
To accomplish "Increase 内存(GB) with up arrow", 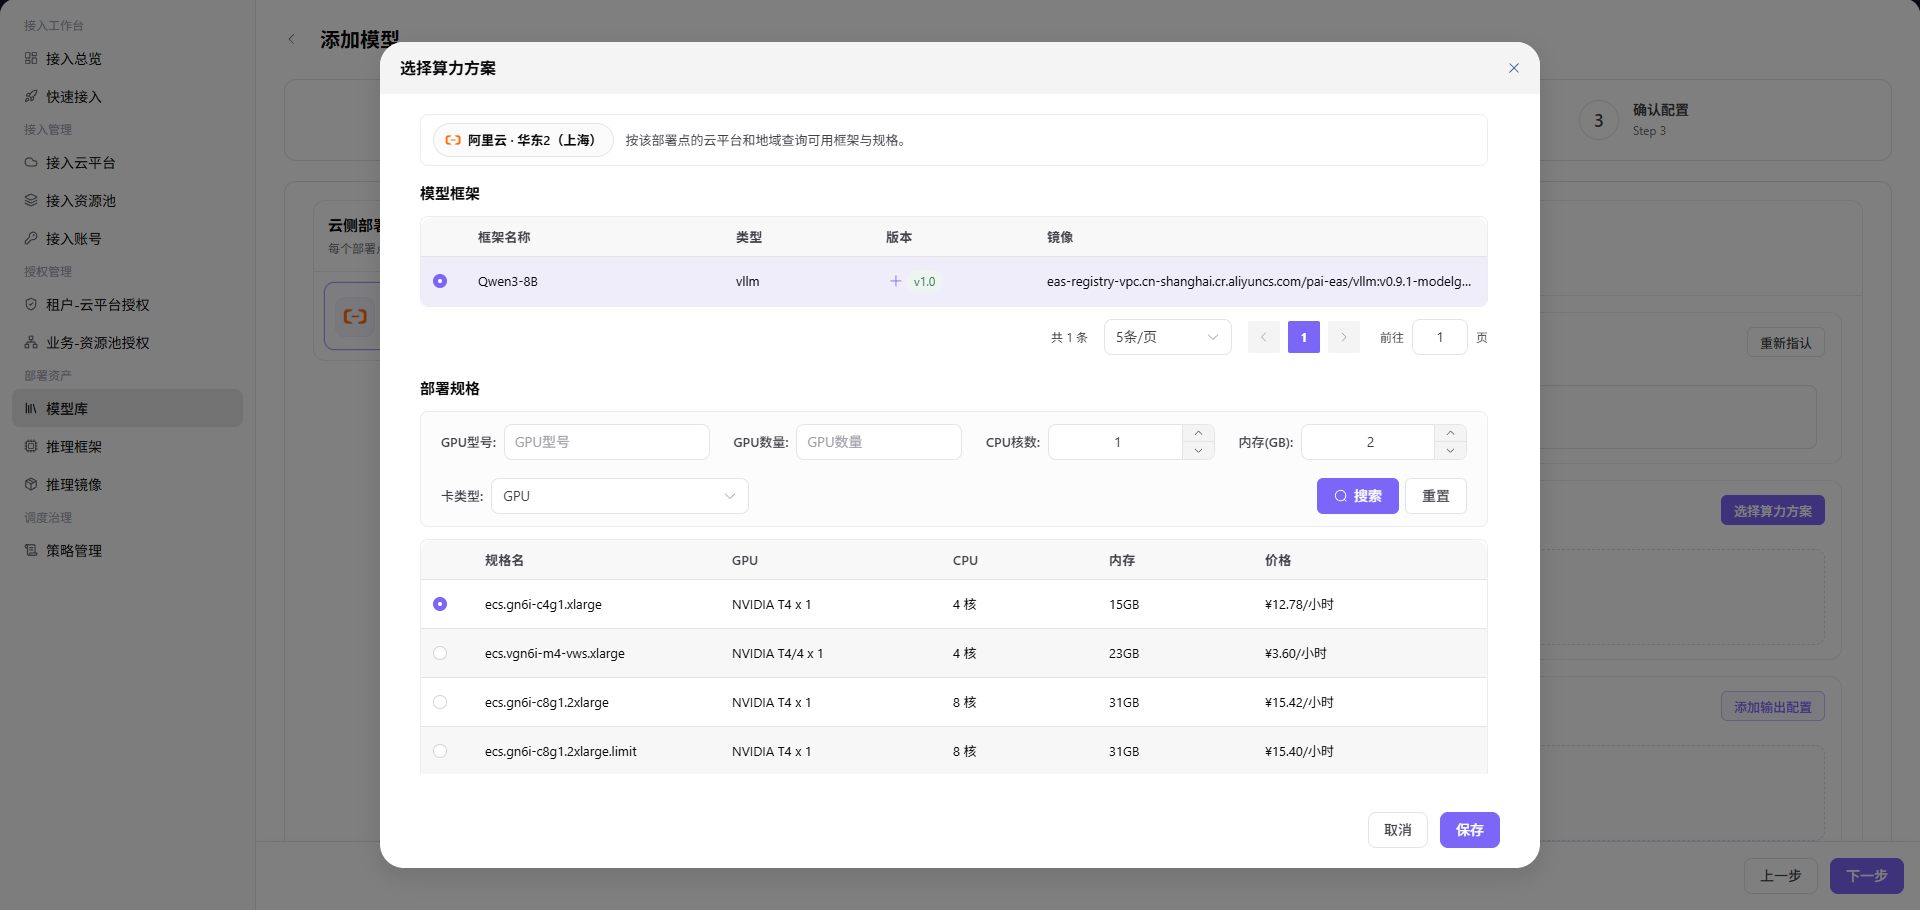I will pos(1450,433).
